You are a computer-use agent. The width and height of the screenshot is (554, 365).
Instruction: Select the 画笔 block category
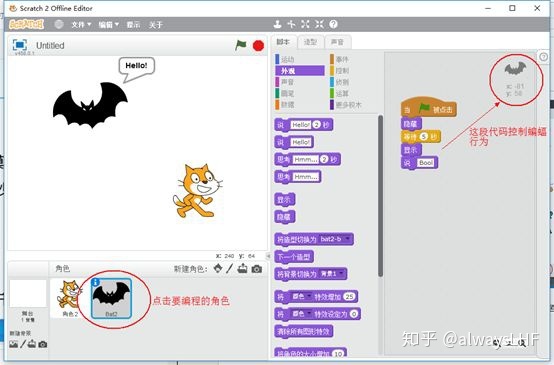300,93
